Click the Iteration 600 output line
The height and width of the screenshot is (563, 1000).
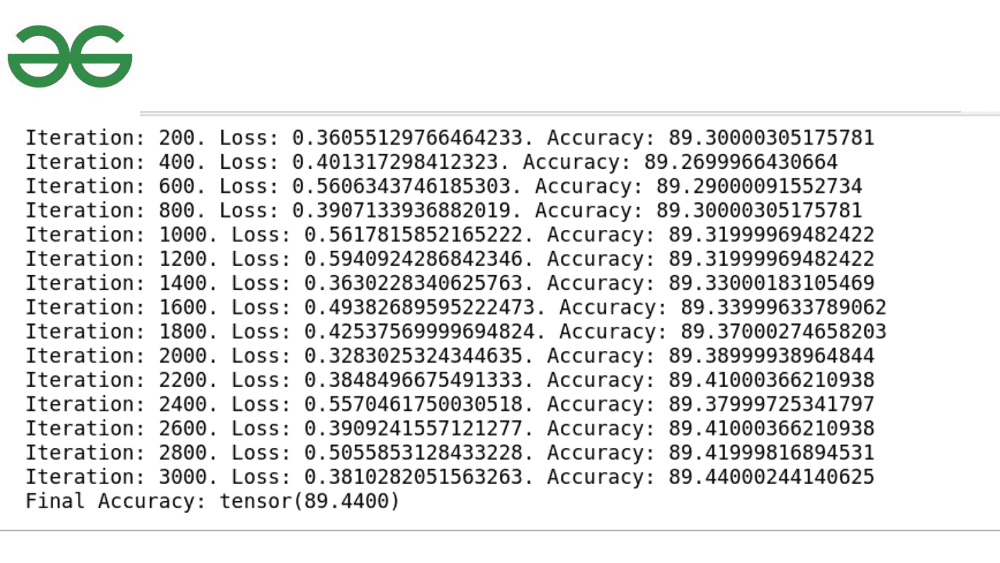point(443,186)
